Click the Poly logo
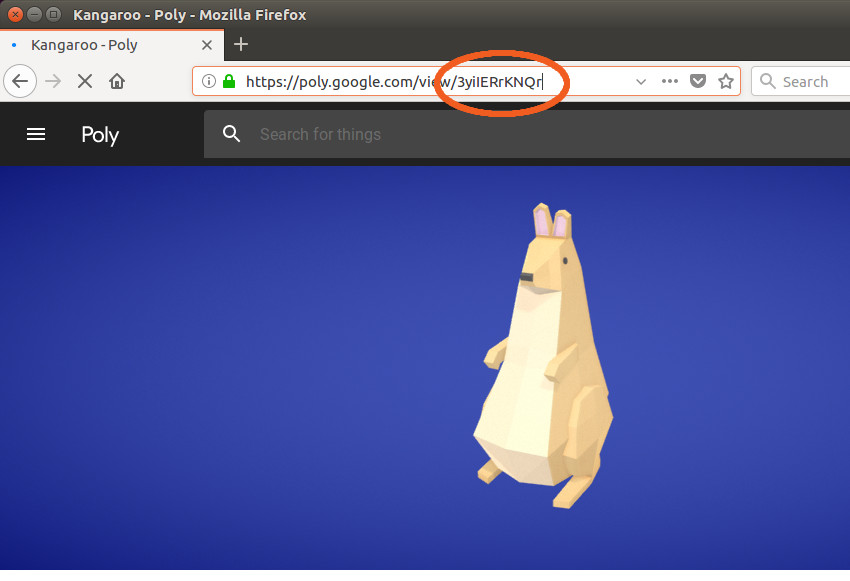The image size is (850, 581). pos(100,135)
